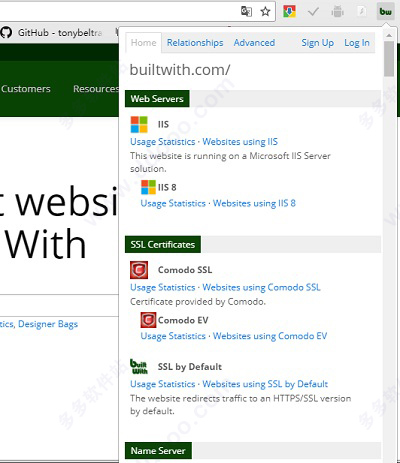Viewport: 400px width, 463px height.
Task: Open Usage Statistics for IIS
Action: pyautogui.click(x=163, y=142)
